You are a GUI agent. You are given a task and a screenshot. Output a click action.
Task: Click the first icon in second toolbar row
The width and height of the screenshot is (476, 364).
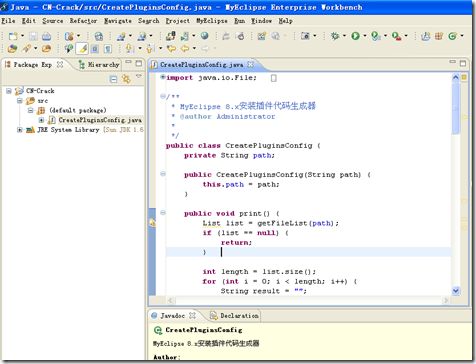click(12, 49)
